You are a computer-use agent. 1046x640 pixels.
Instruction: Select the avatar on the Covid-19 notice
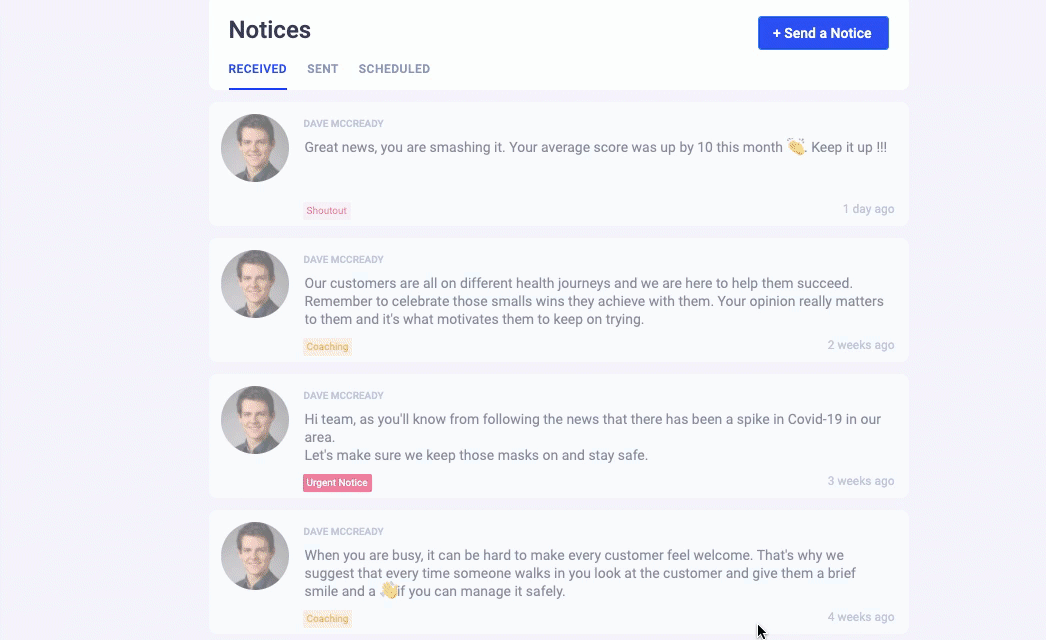tap(255, 420)
